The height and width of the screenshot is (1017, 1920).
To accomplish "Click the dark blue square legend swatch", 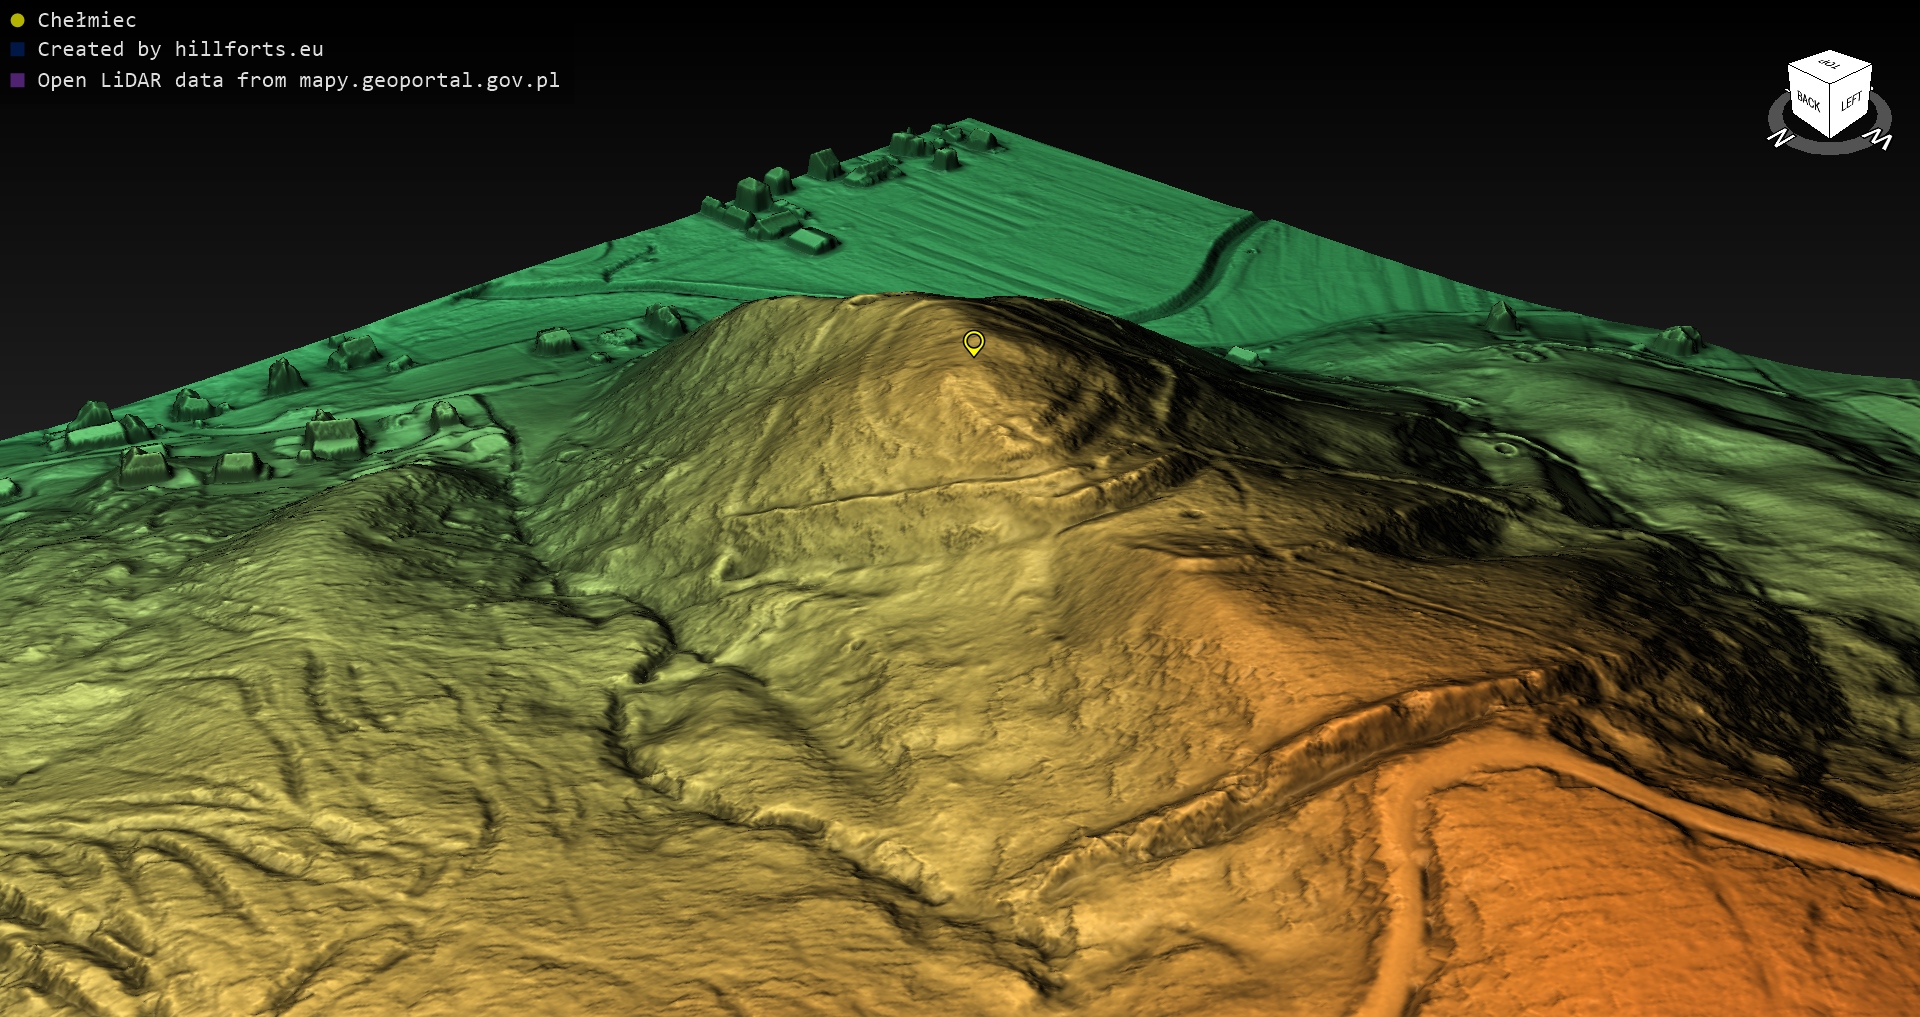I will point(17,49).
